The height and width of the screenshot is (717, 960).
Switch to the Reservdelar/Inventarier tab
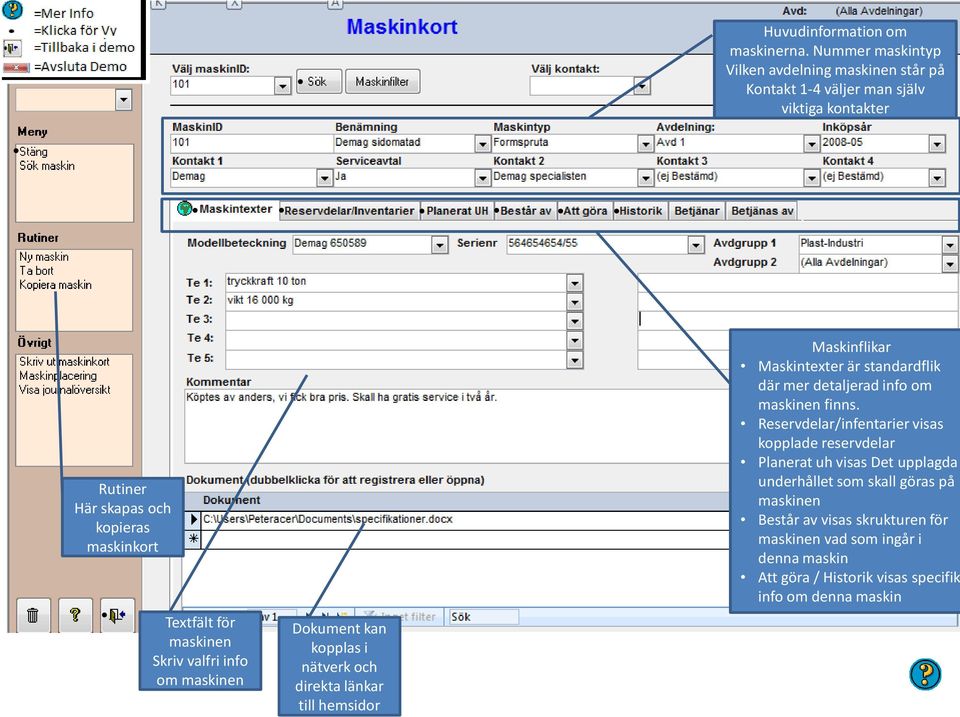point(349,211)
